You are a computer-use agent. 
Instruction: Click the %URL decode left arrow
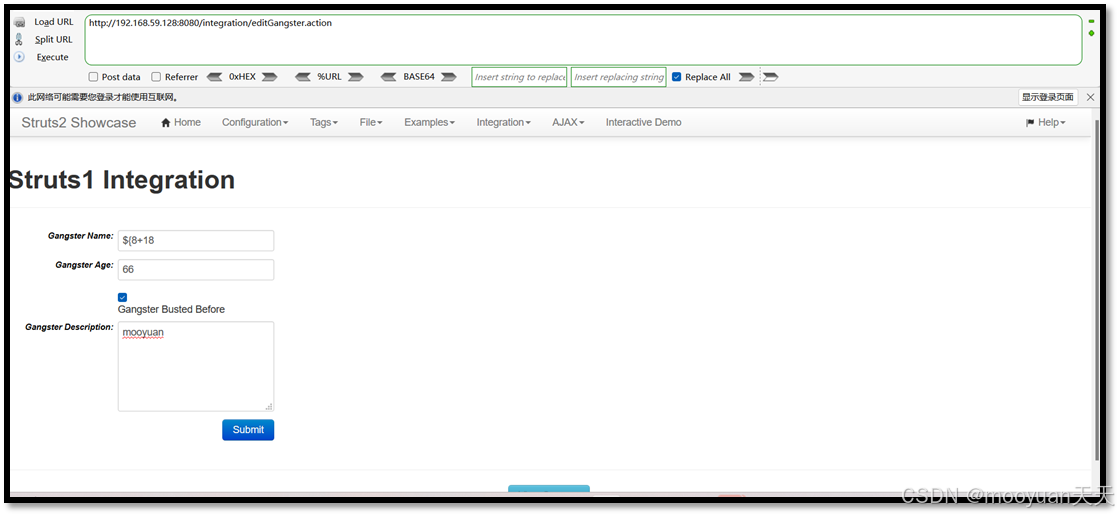(x=303, y=77)
